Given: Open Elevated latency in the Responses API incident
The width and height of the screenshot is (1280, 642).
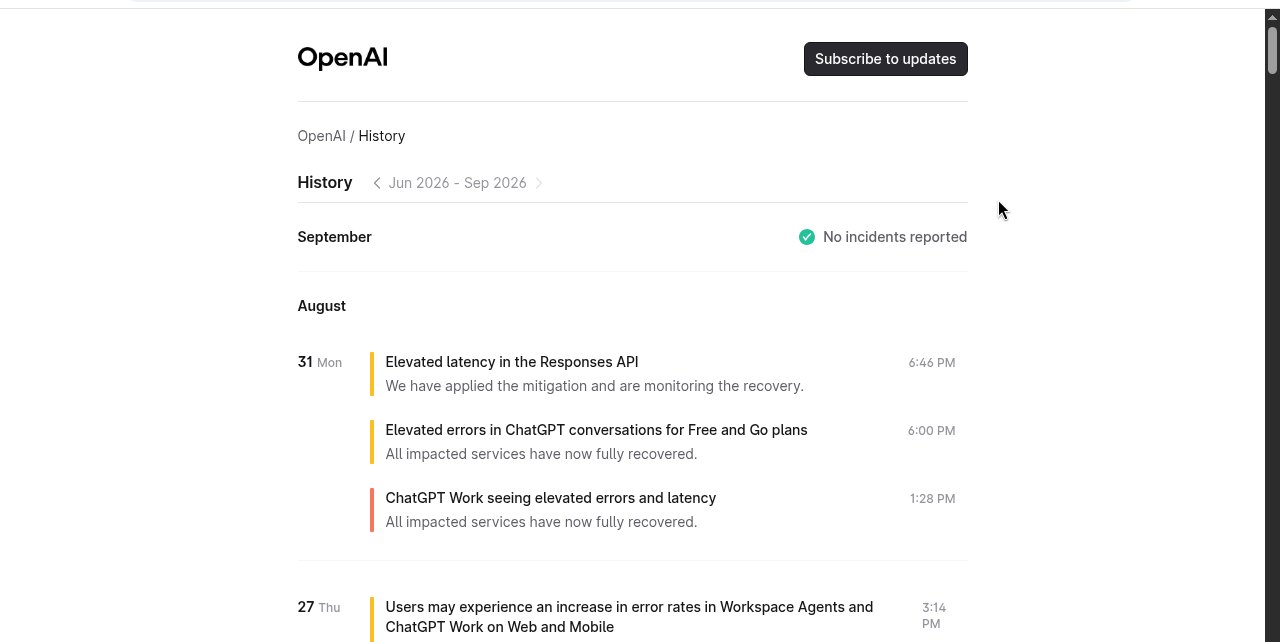Looking at the screenshot, I should 511,362.
